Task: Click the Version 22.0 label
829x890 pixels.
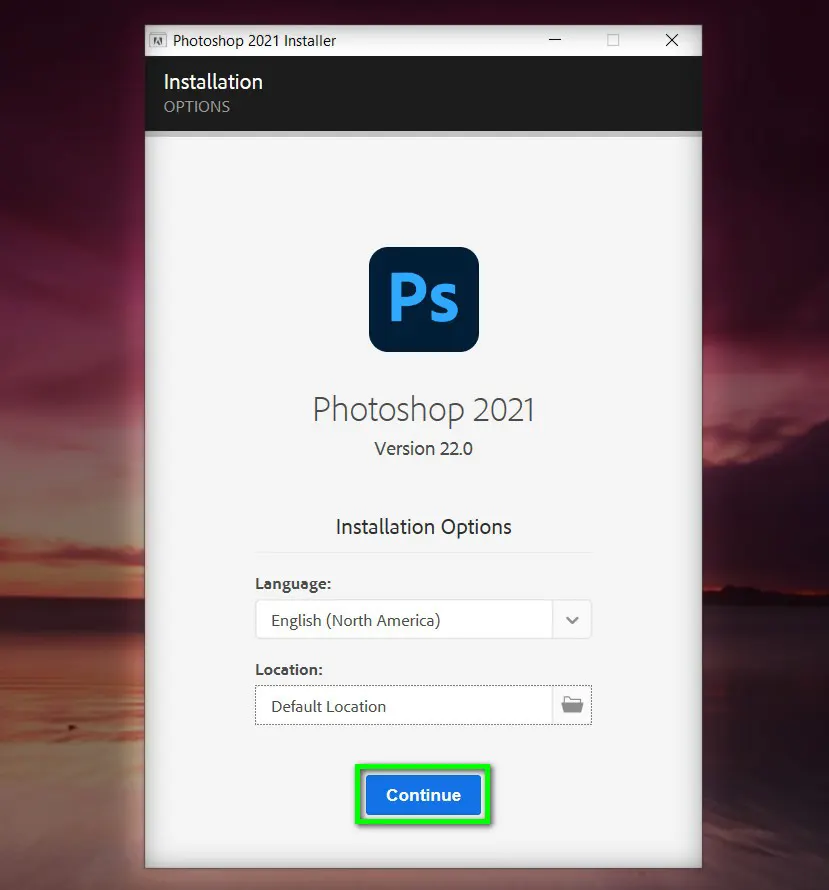Action: coord(423,448)
